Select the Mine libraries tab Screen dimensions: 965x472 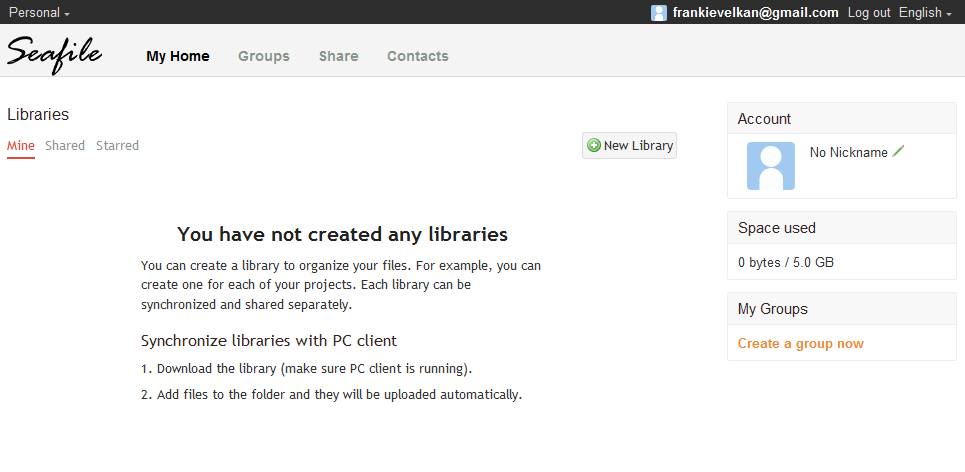(x=21, y=146)
